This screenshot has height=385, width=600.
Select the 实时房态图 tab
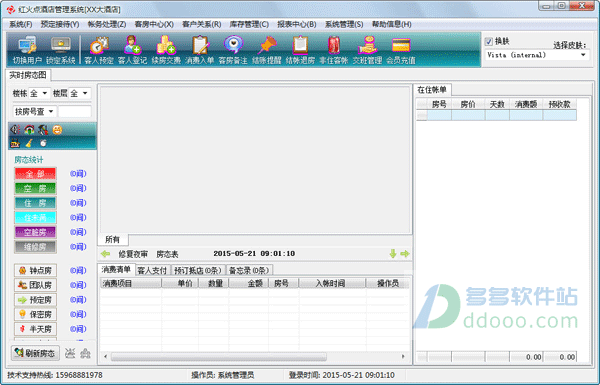pyautogui.click(x=28, y=75)
